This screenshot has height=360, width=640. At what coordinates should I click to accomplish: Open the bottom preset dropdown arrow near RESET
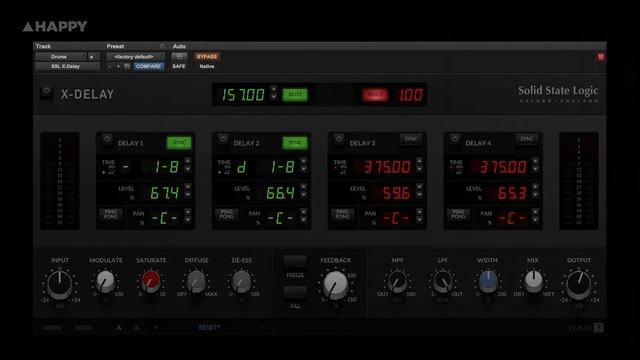coord(264,327)
